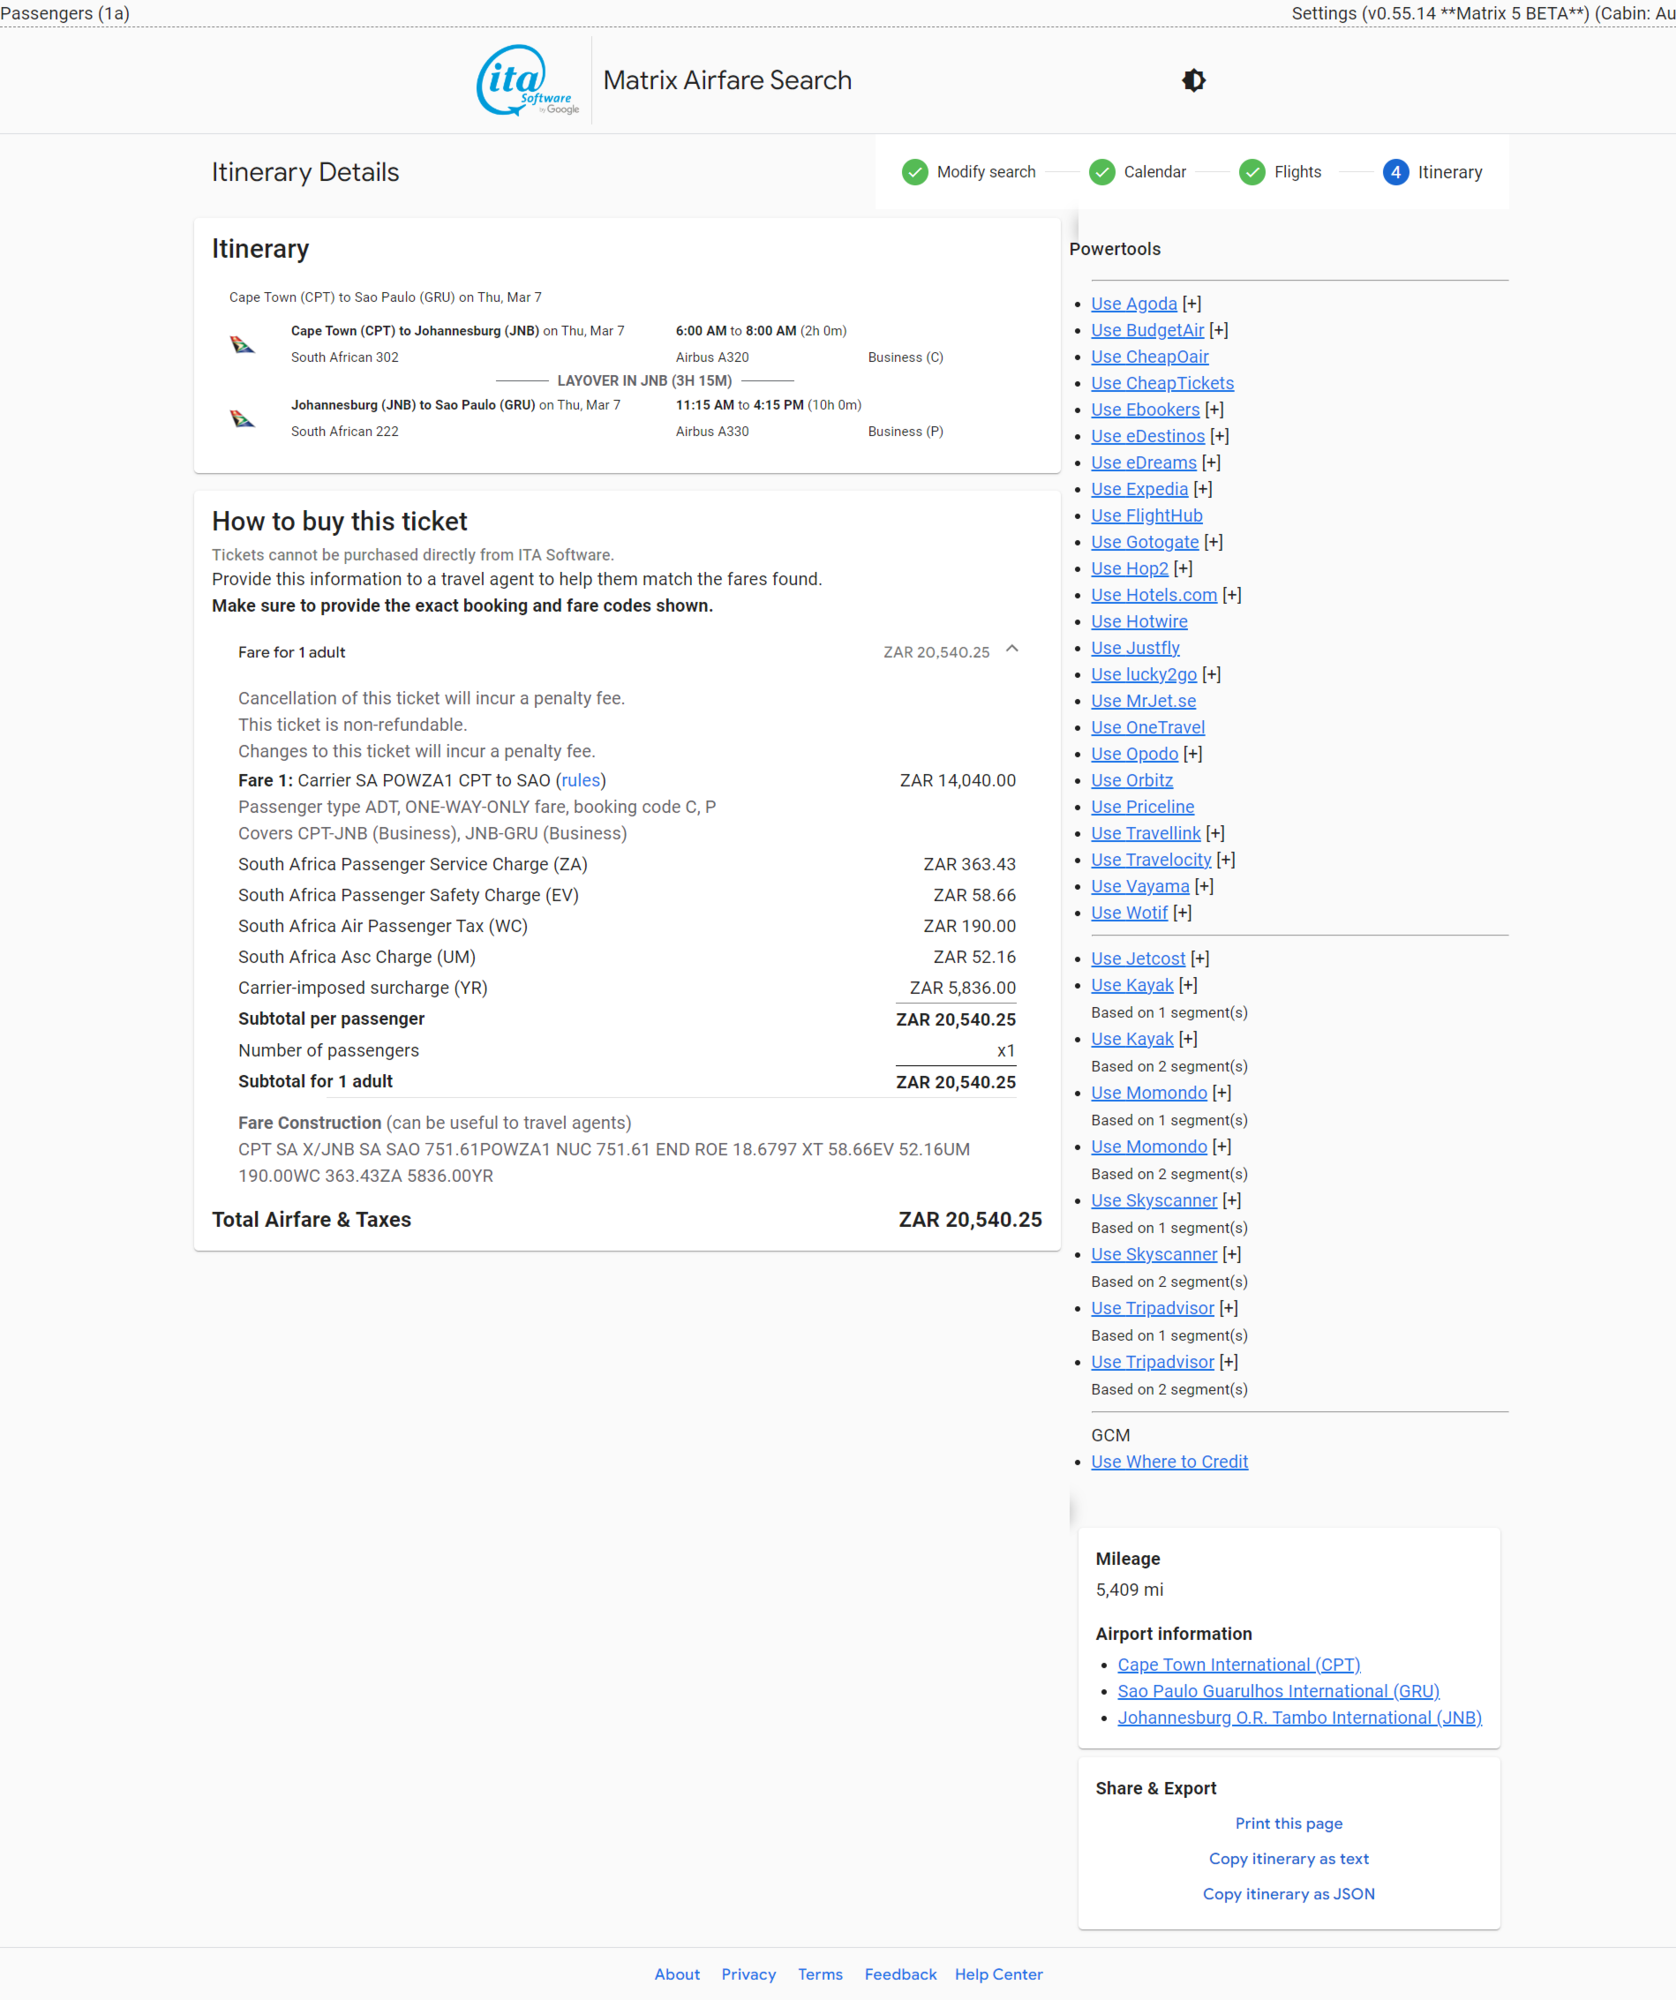
Task: Open the Use Where to Credit link
Action: tap(1169, 1461)
